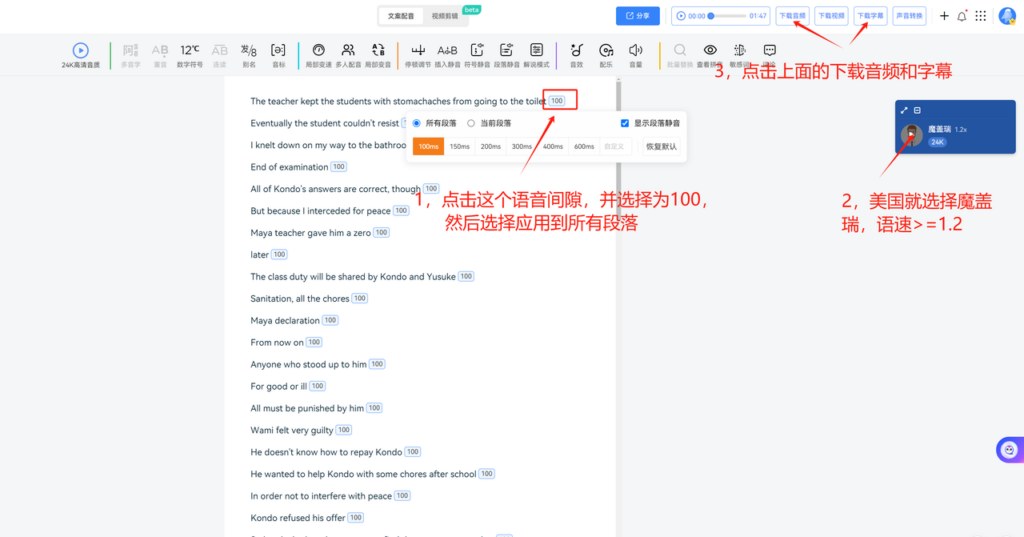Open the 配乐 background music tool

point(606,55)
